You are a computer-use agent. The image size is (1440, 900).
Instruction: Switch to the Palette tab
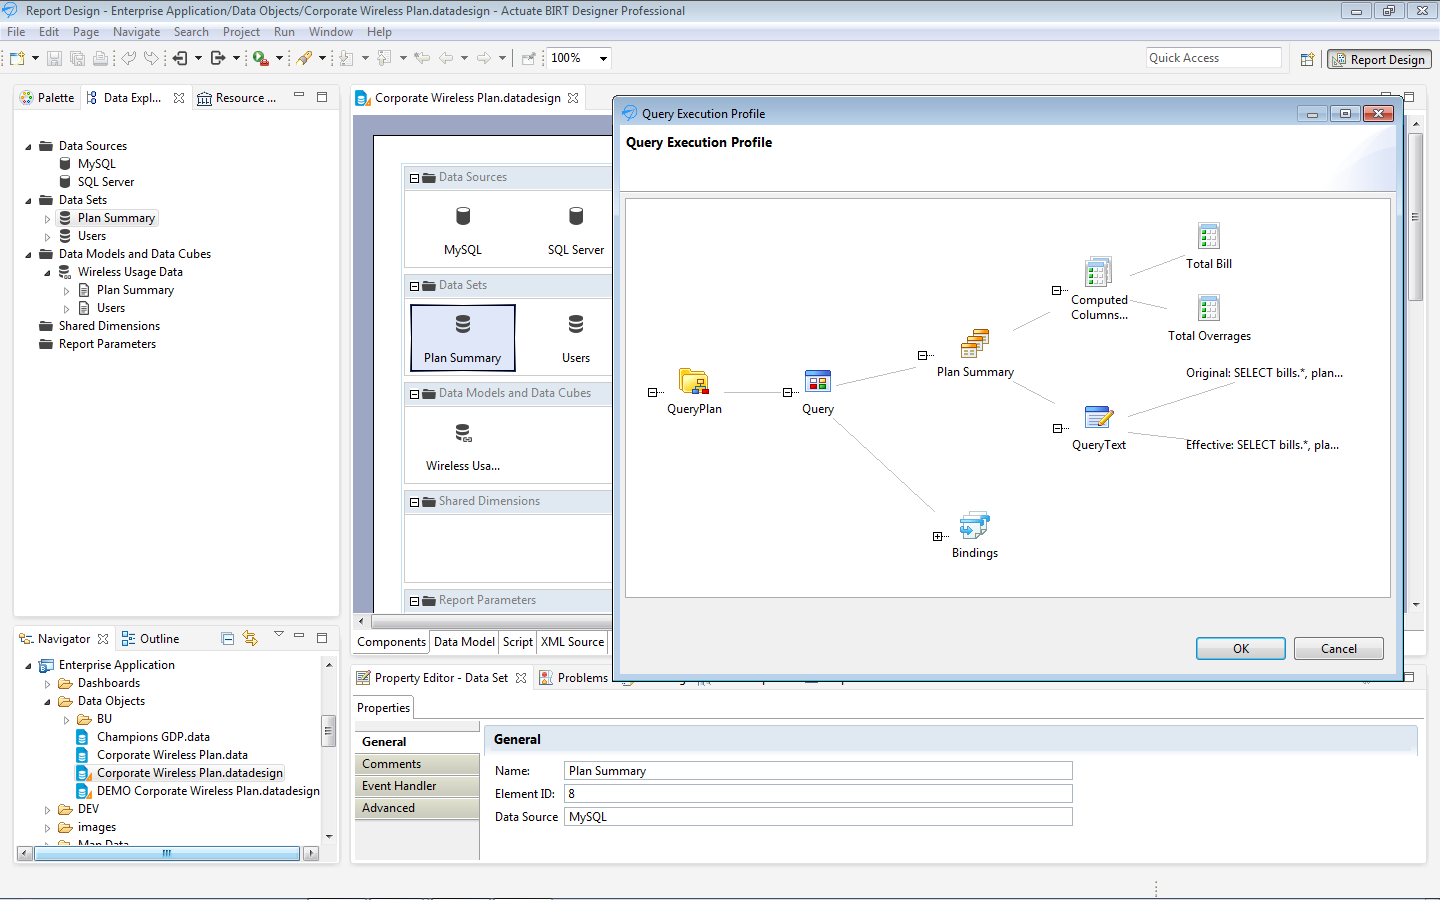tap(47, 98)
